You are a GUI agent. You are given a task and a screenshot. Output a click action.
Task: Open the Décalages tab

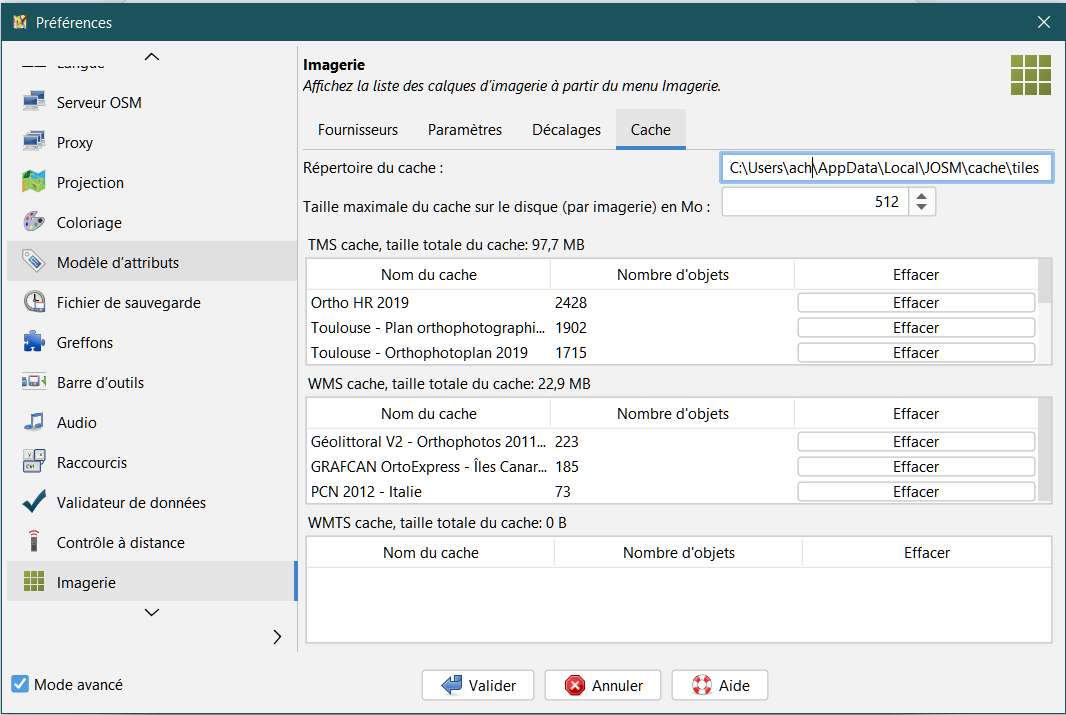point(566,130)
